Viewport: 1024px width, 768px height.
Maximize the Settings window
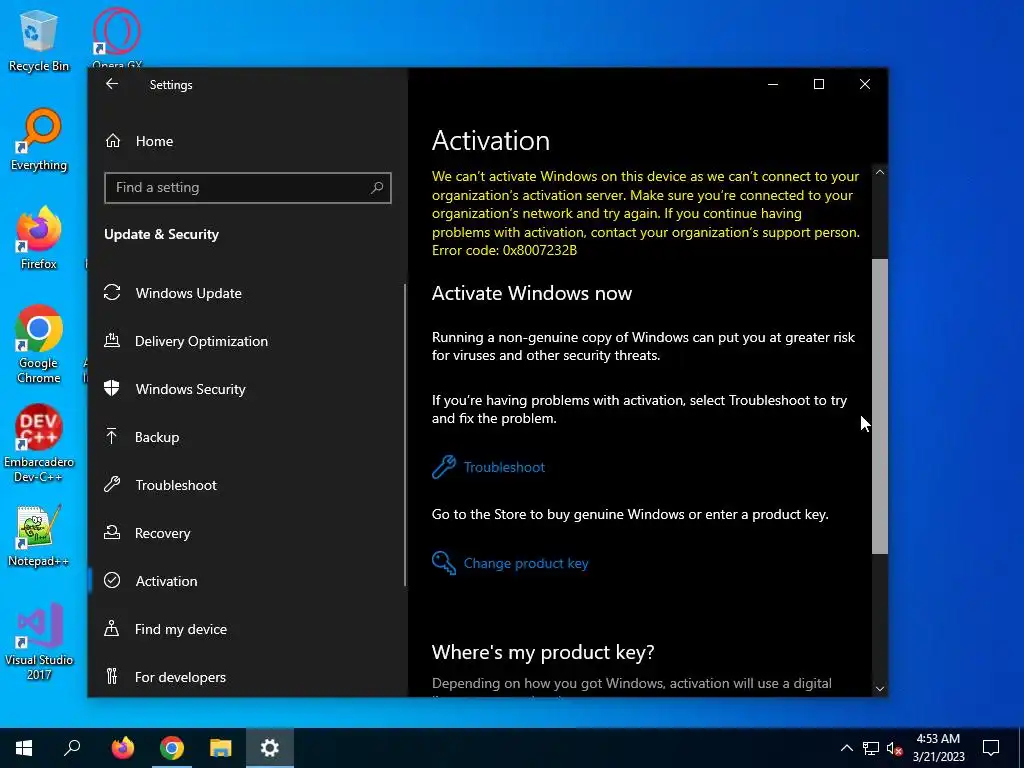click(x=818, y=84)
